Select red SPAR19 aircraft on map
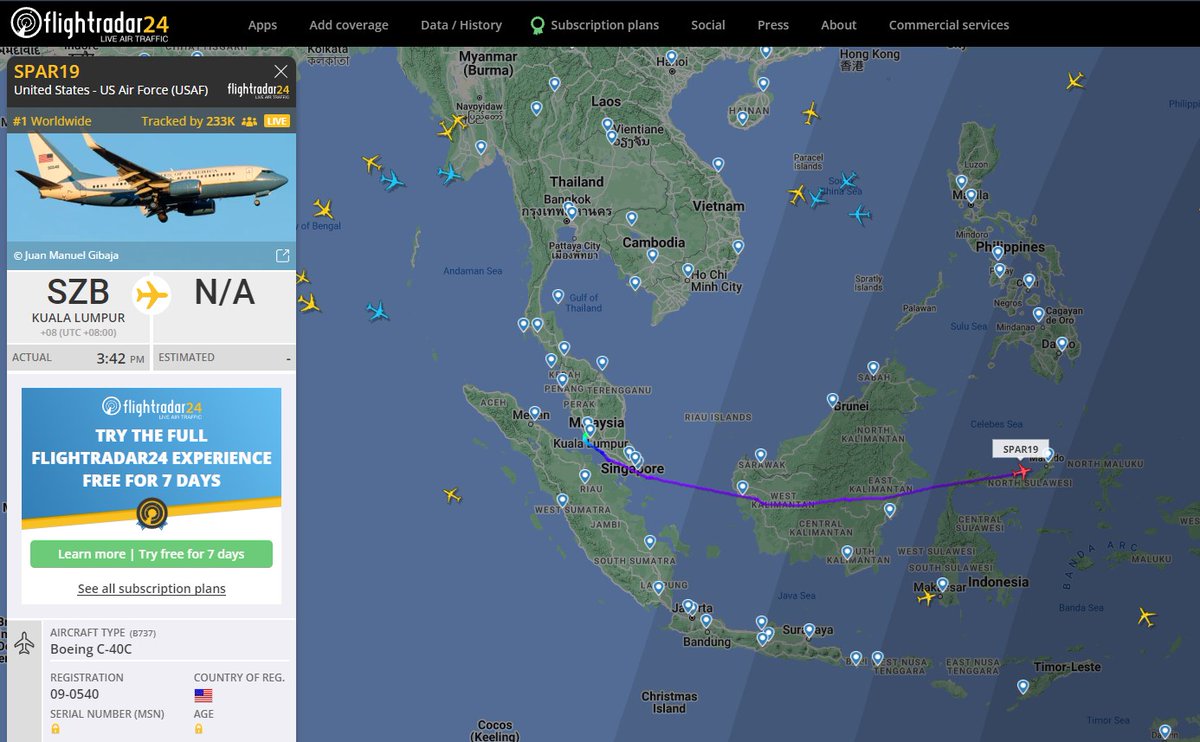1200x742 pixels. click(x=1021, y=470)
